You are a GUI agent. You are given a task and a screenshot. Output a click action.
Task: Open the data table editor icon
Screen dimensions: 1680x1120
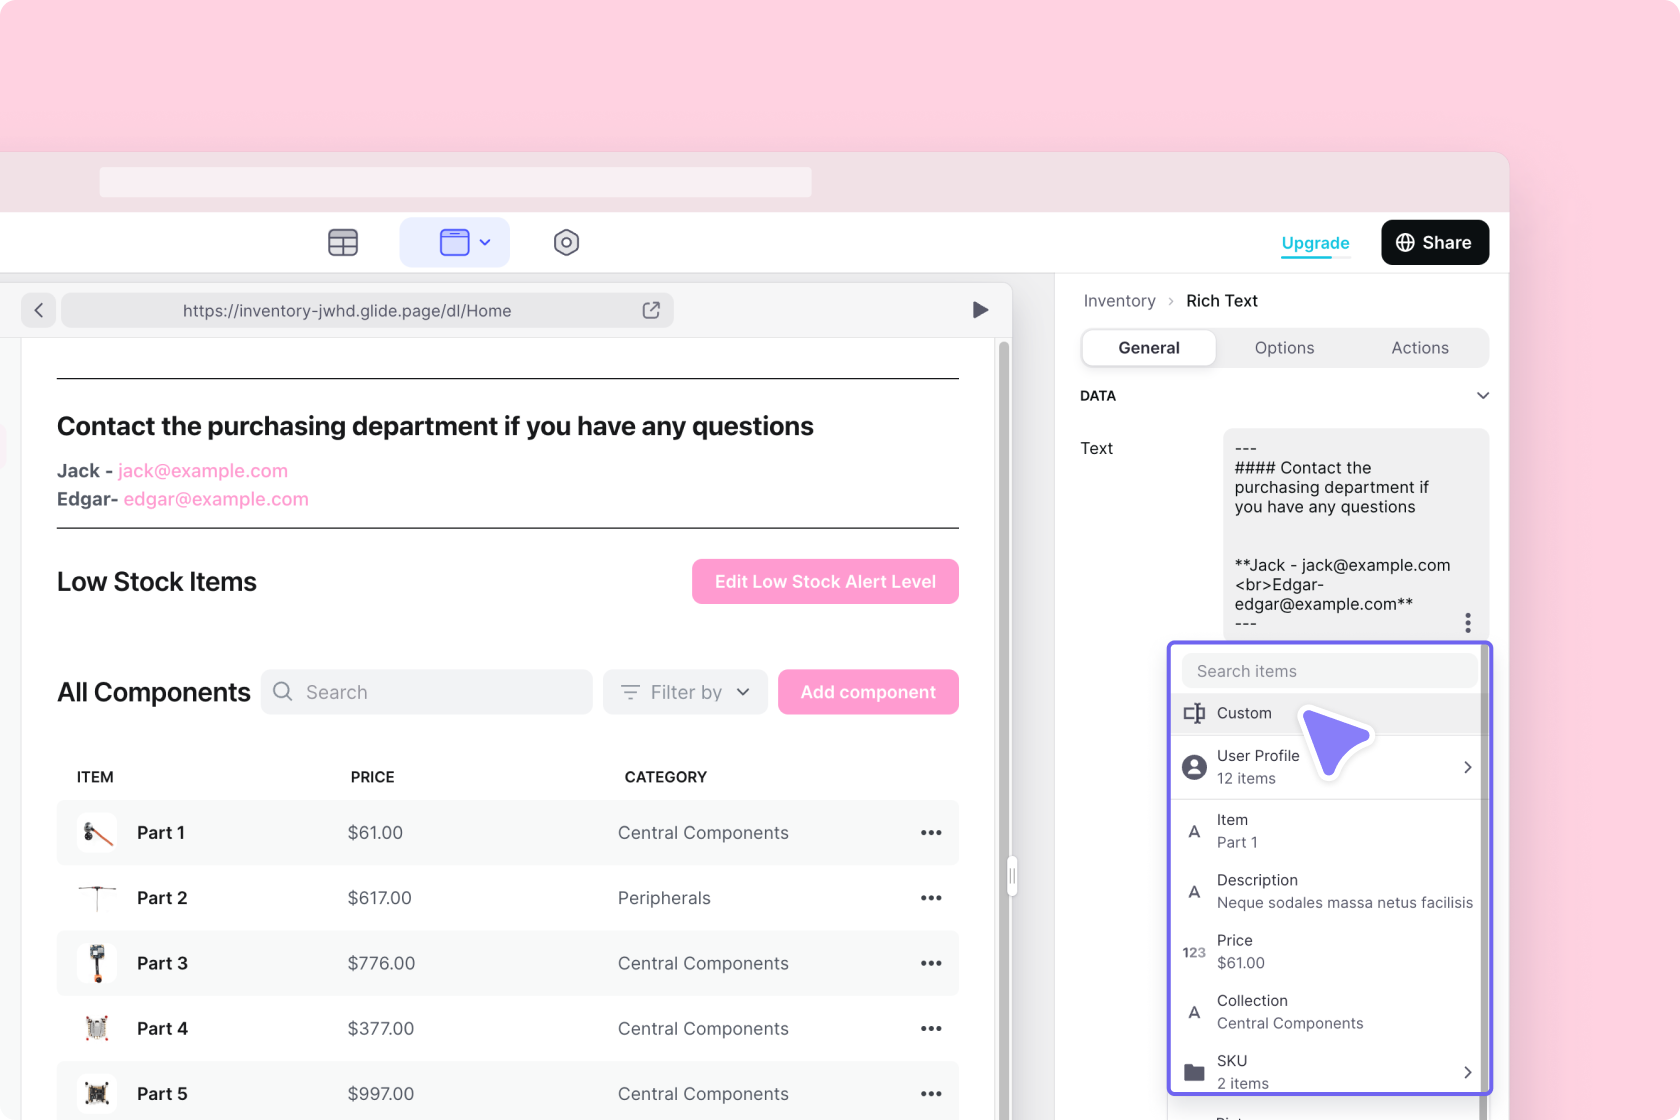[343, 242]
